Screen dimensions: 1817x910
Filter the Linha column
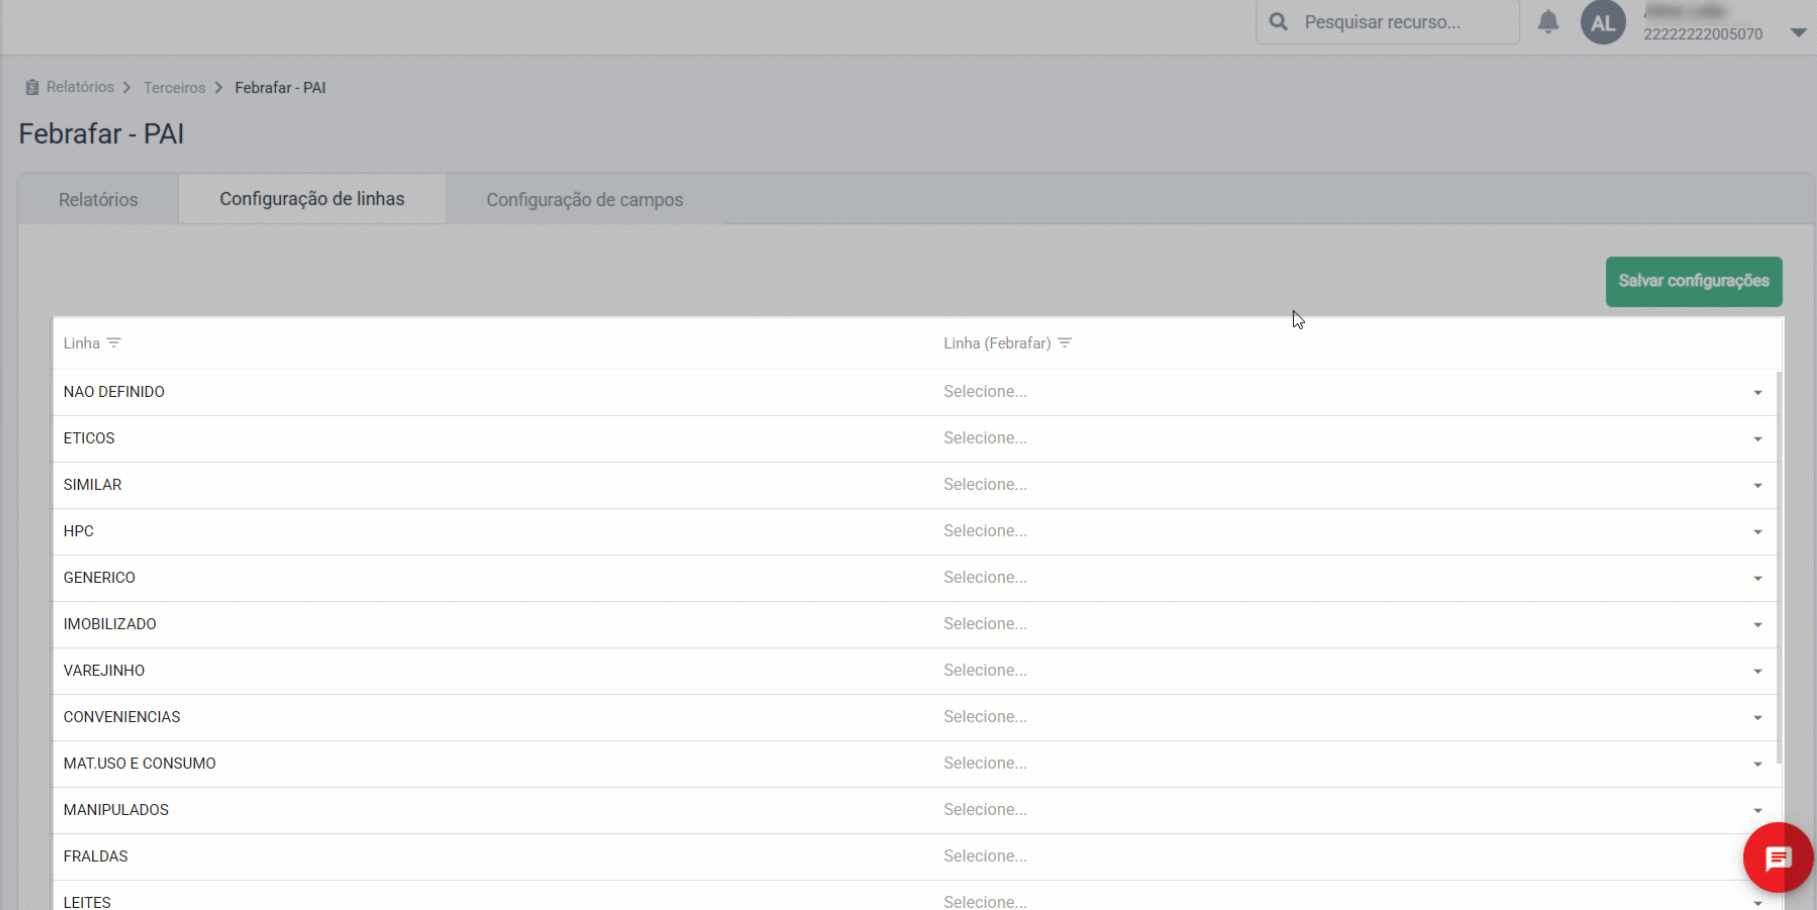[114, 343]
